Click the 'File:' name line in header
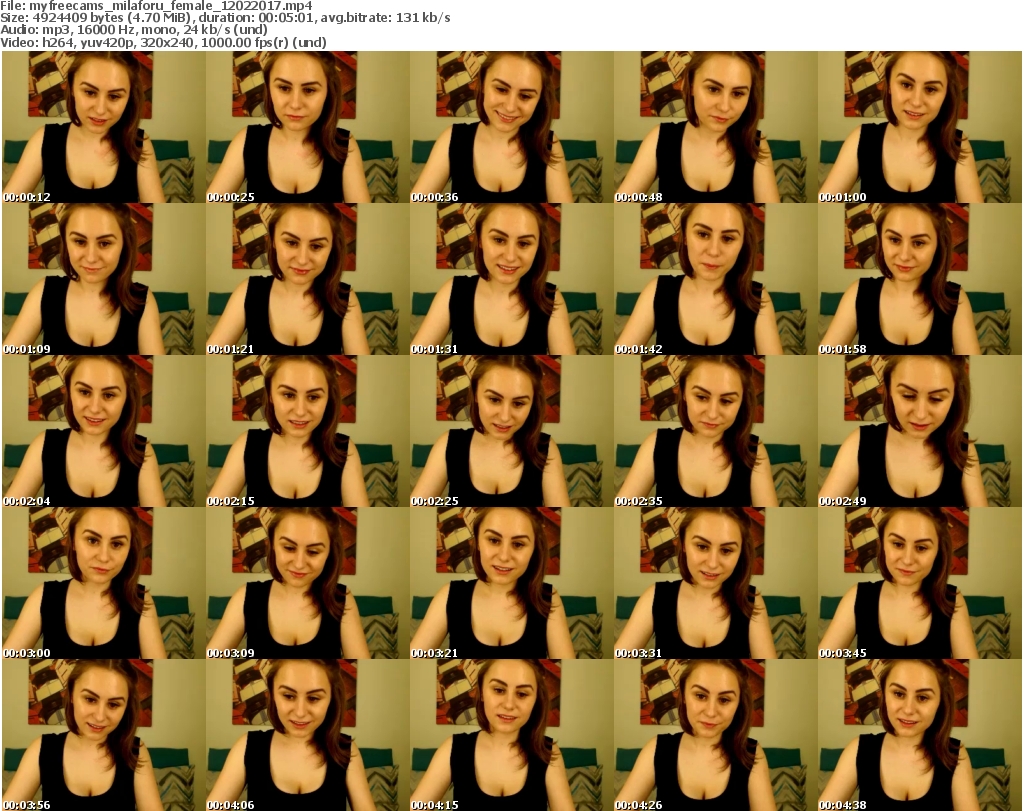The image size is (1024, 811). coord(156,6)
